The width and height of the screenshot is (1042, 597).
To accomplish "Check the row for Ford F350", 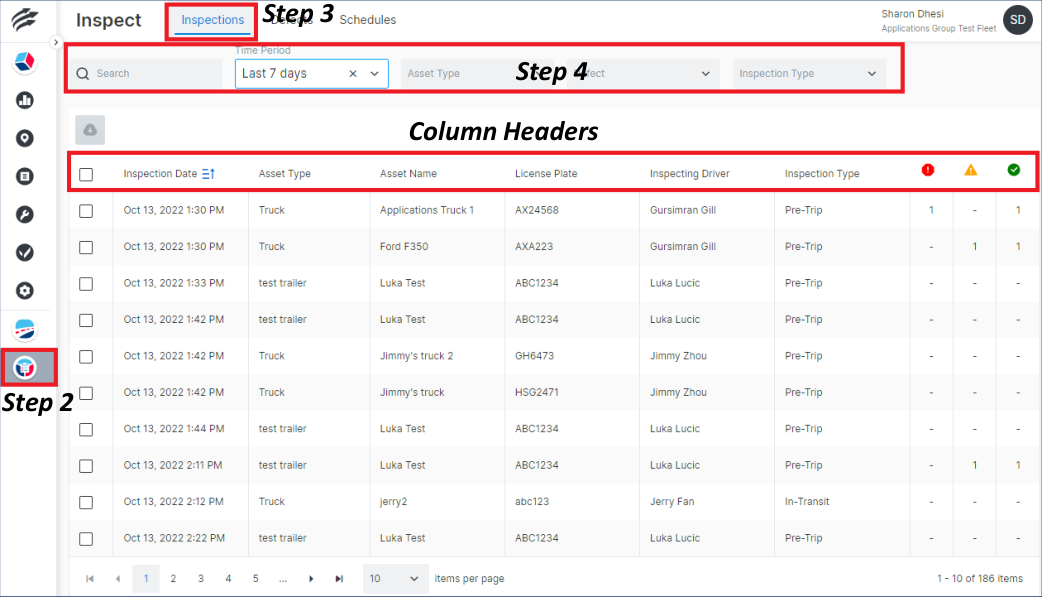I will point(86,246).
